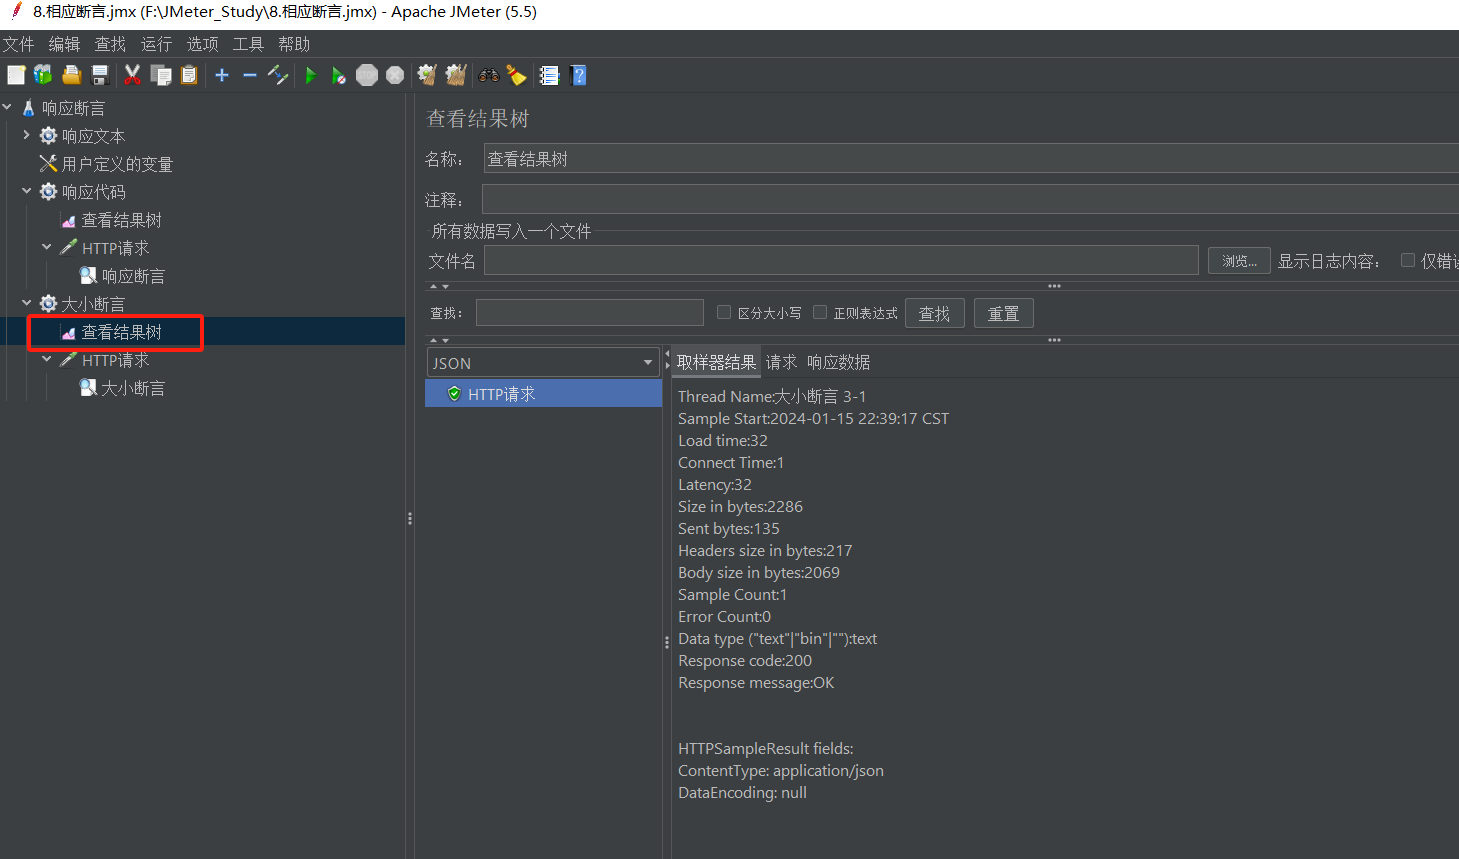1459x859 pixels.
Task: Select HTTP请求 sample in results list
Action: (x=544, y=394)
